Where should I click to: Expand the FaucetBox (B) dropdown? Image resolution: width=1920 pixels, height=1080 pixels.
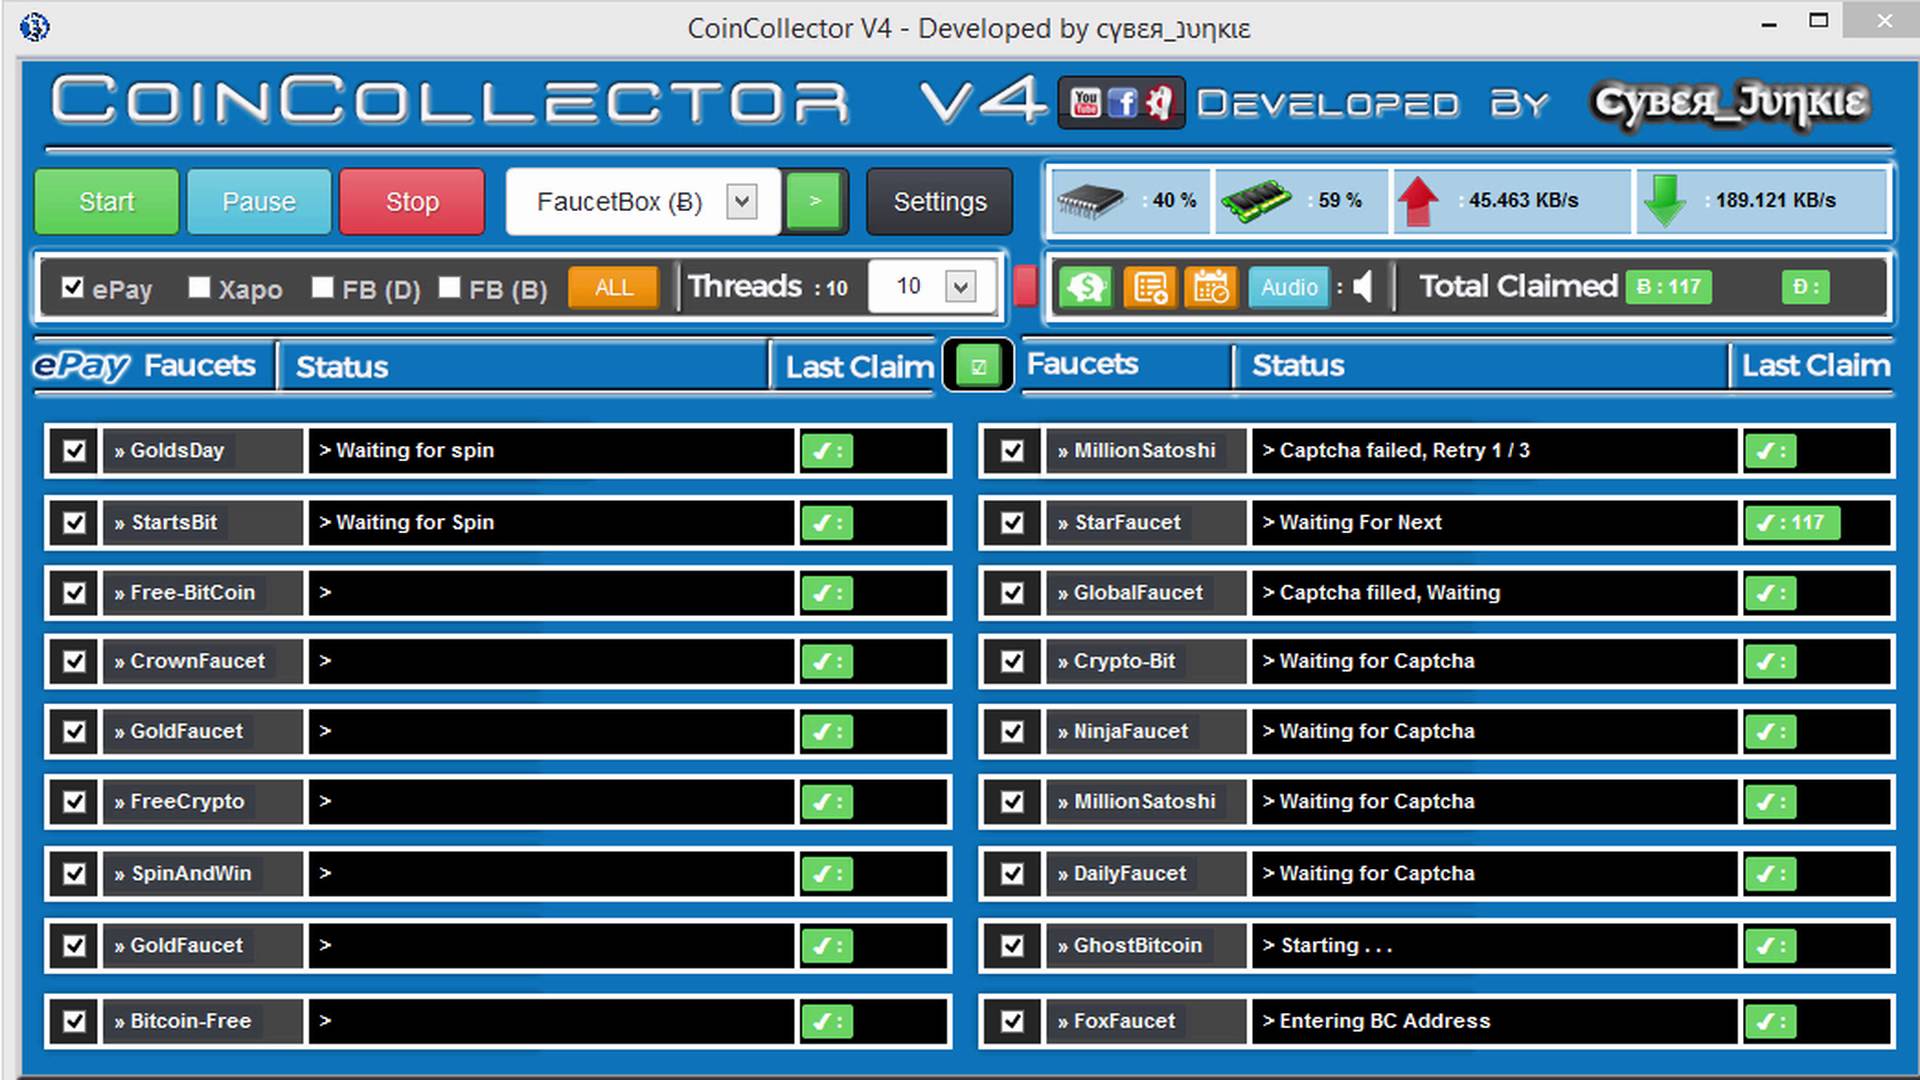click(x=744, y=202)
